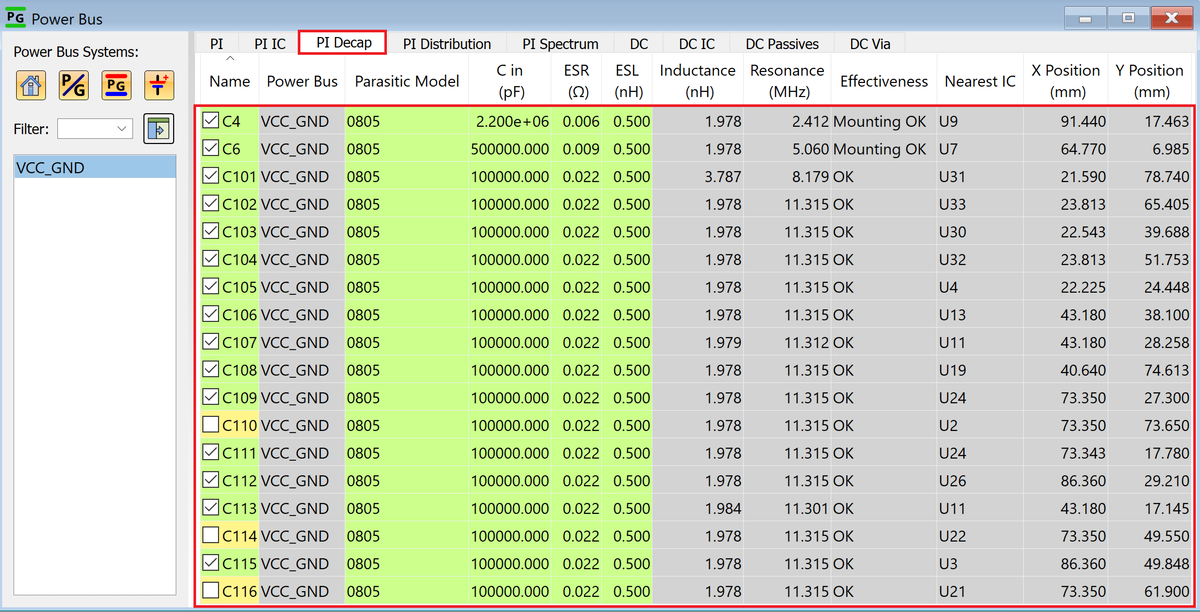The image size is (1200, 612).
Task: Select the PI Spectrum tab
Action: pyautogui.click(x=560, y=44)
